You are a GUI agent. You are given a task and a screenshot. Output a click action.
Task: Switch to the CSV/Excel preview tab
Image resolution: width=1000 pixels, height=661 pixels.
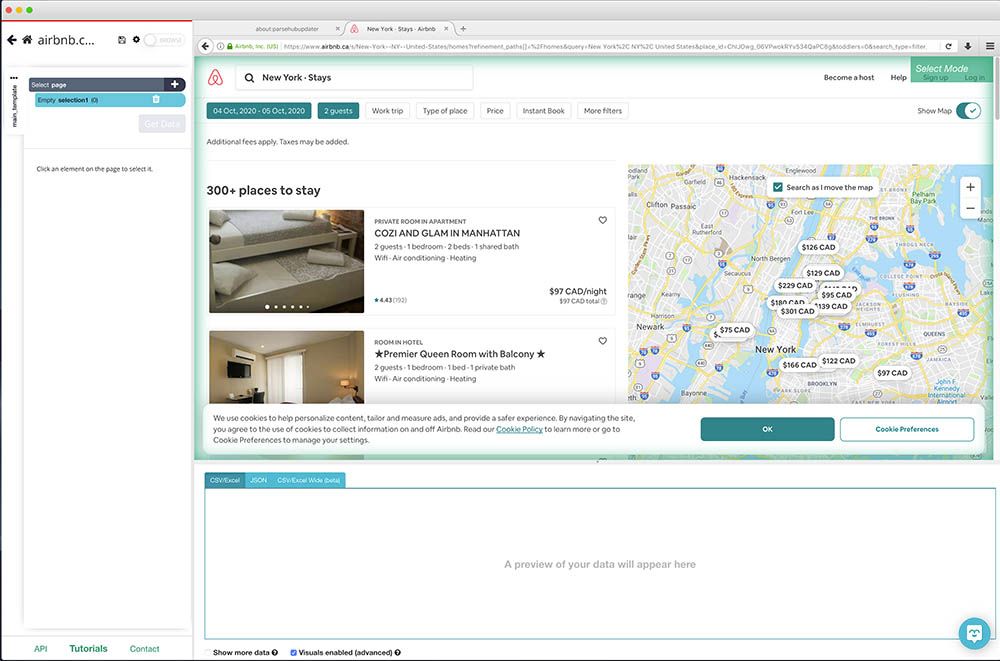click(225, 480)
